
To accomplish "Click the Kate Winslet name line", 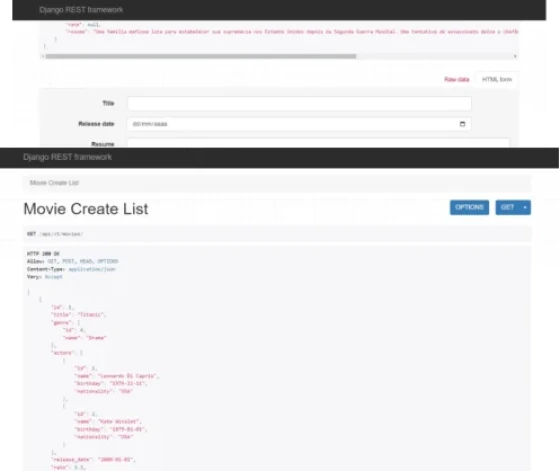I will [108, 422].
